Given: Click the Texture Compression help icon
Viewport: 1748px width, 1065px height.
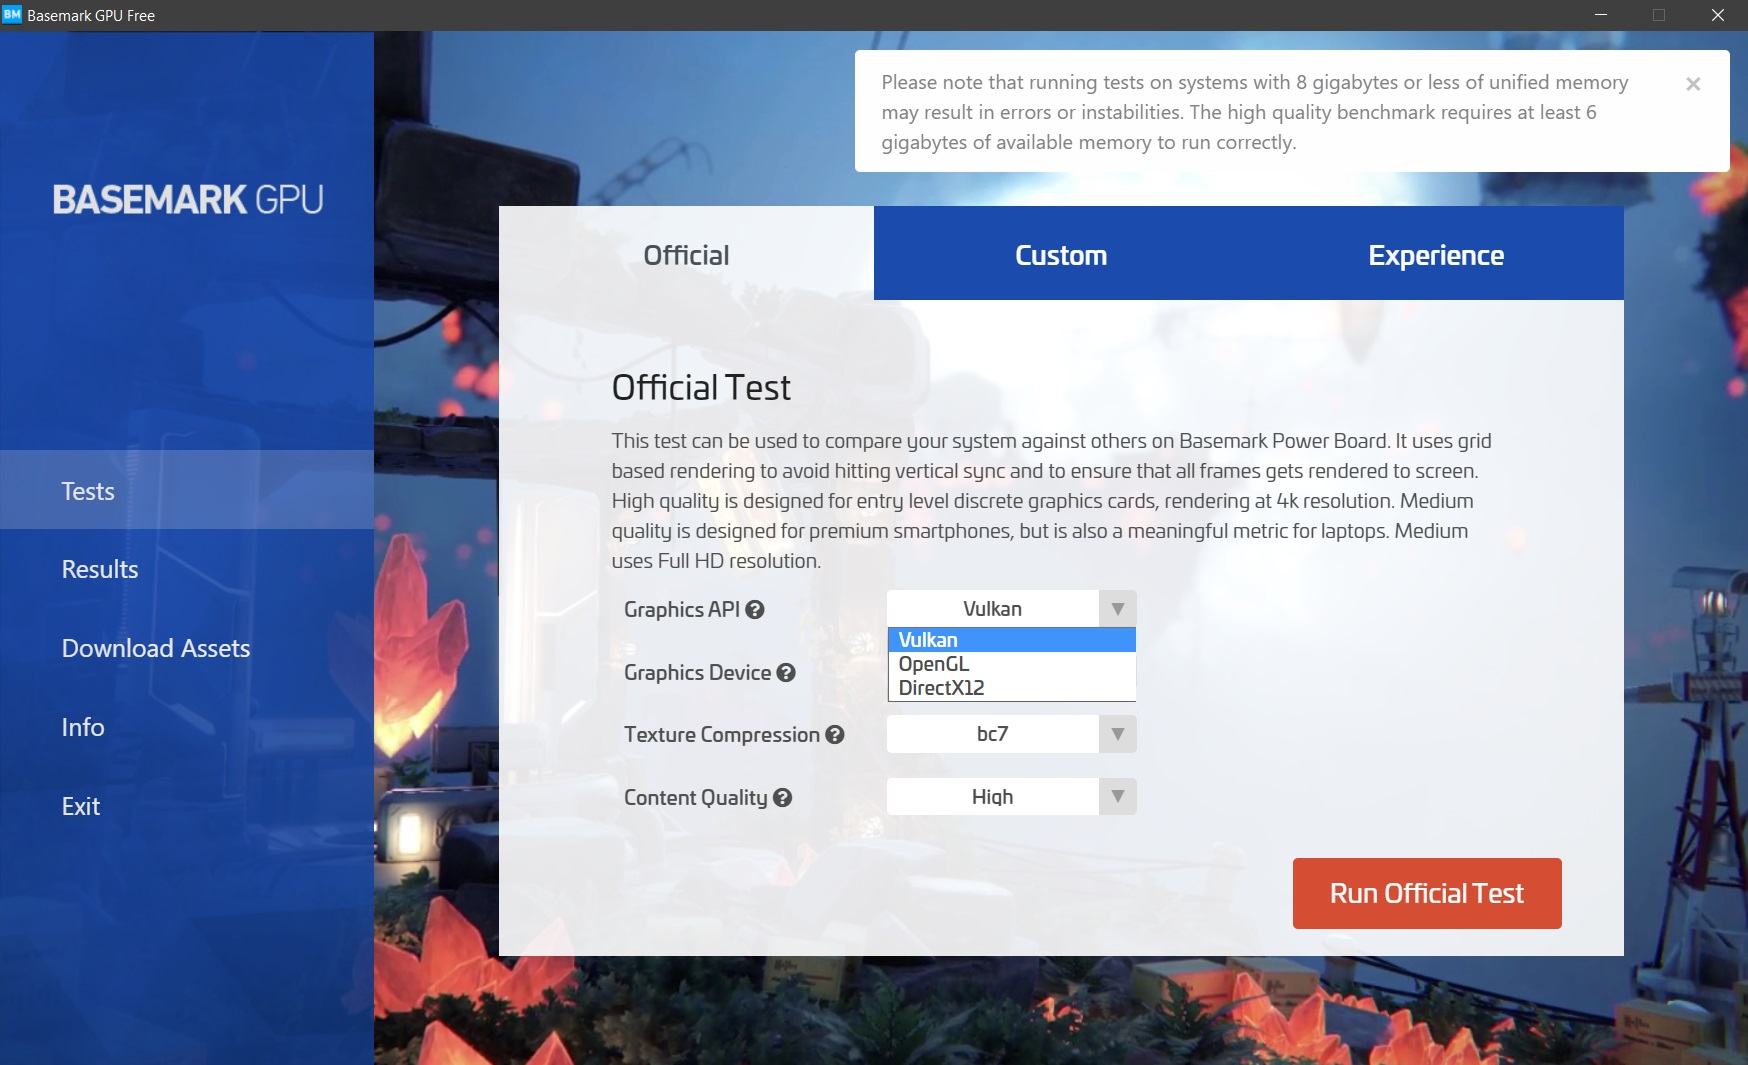Looking at the screenshot, I should (x=835, y=735).
